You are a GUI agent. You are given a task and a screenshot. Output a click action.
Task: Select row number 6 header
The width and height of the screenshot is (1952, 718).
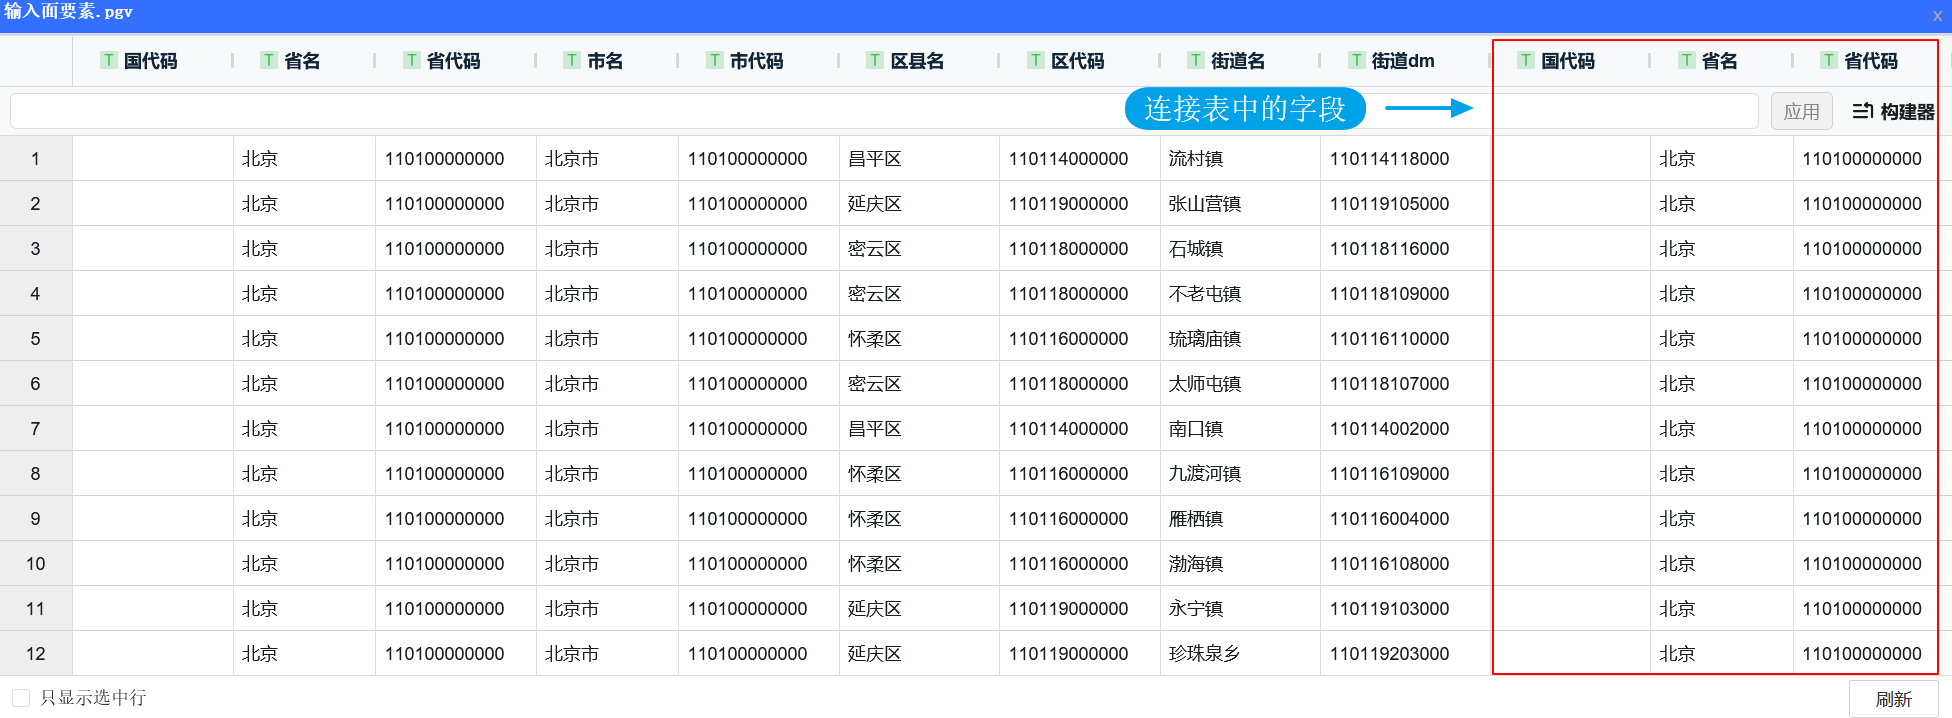click(x=36, y=384)
